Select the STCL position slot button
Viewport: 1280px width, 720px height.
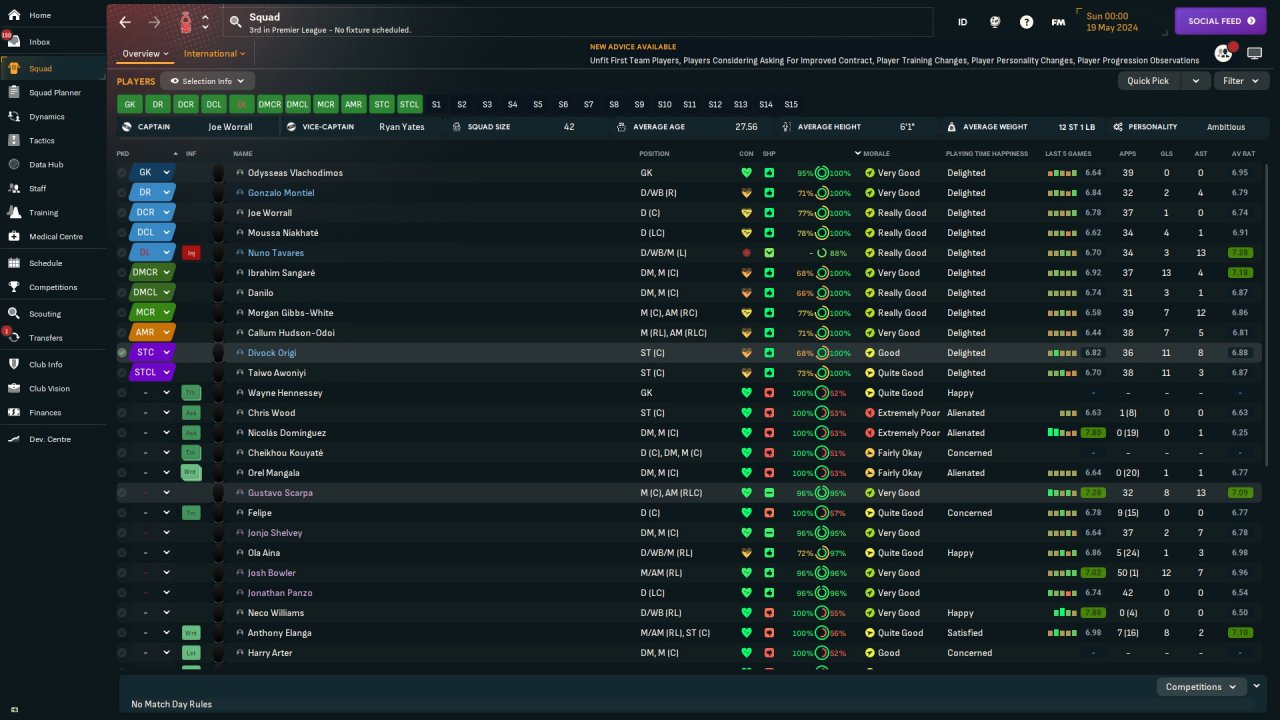pyautogui.click(x=409, y=104)
